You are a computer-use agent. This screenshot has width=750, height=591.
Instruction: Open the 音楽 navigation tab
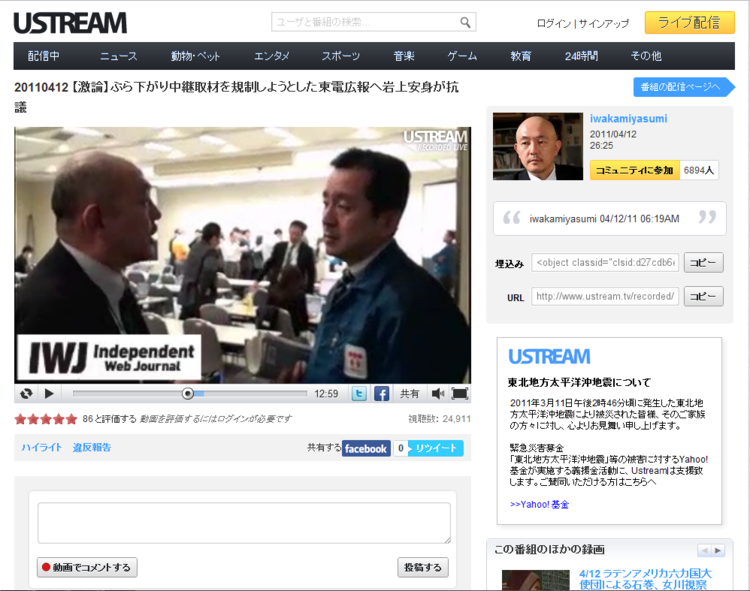(404, 56)
